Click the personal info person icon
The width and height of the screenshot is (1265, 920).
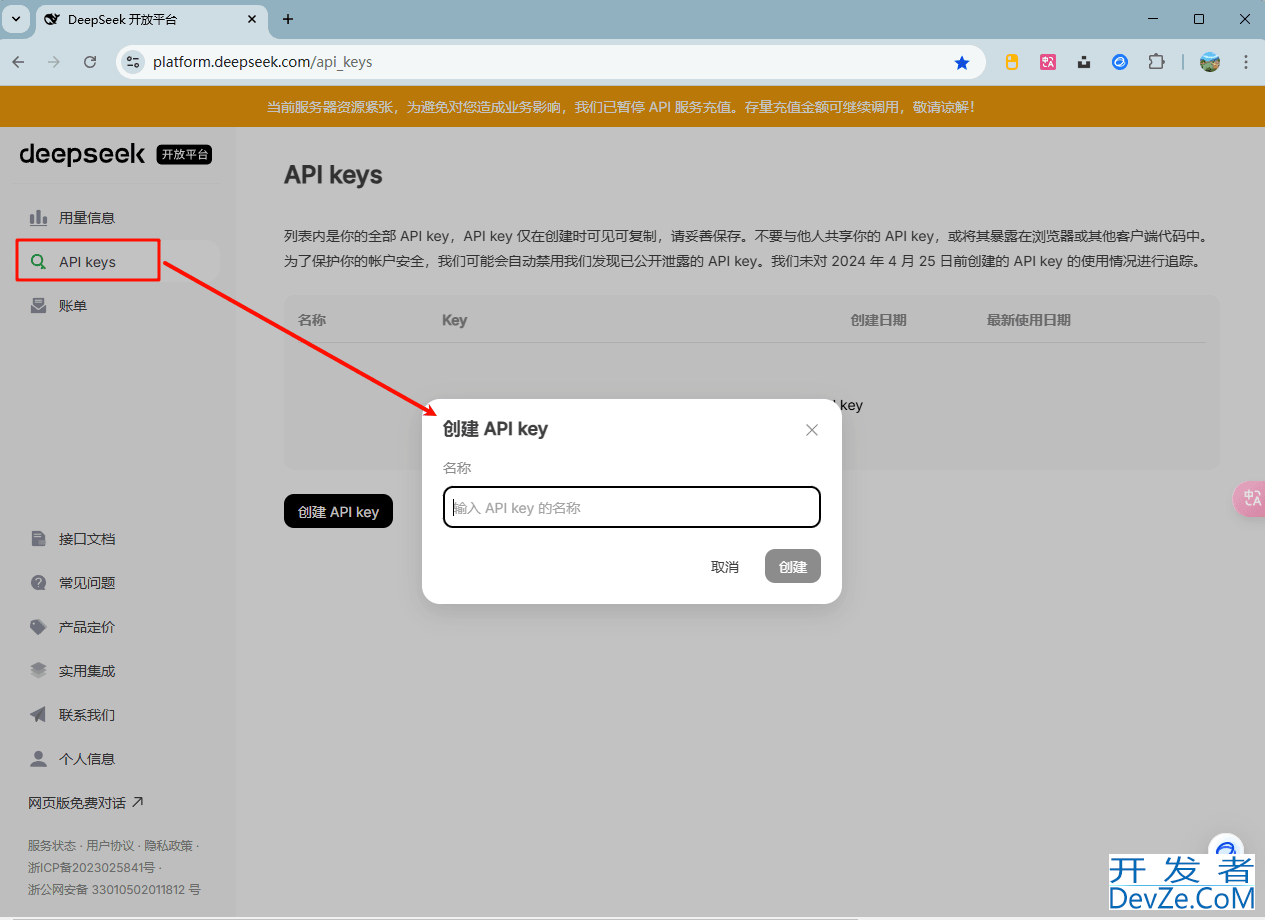[38, 759]
